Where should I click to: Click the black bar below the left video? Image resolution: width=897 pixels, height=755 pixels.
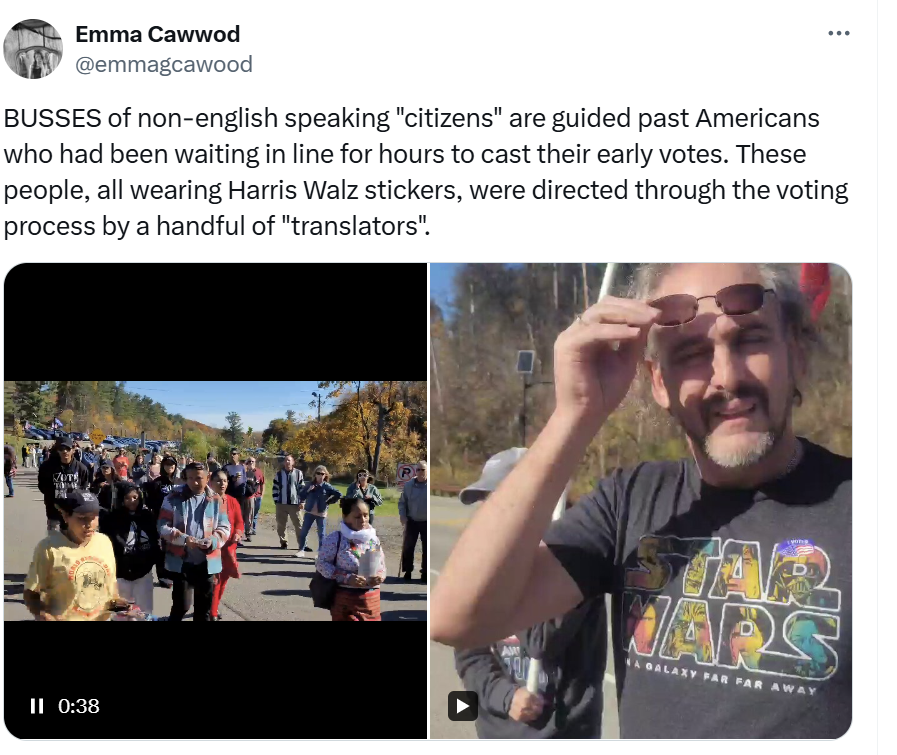click(x=215, y=680)
